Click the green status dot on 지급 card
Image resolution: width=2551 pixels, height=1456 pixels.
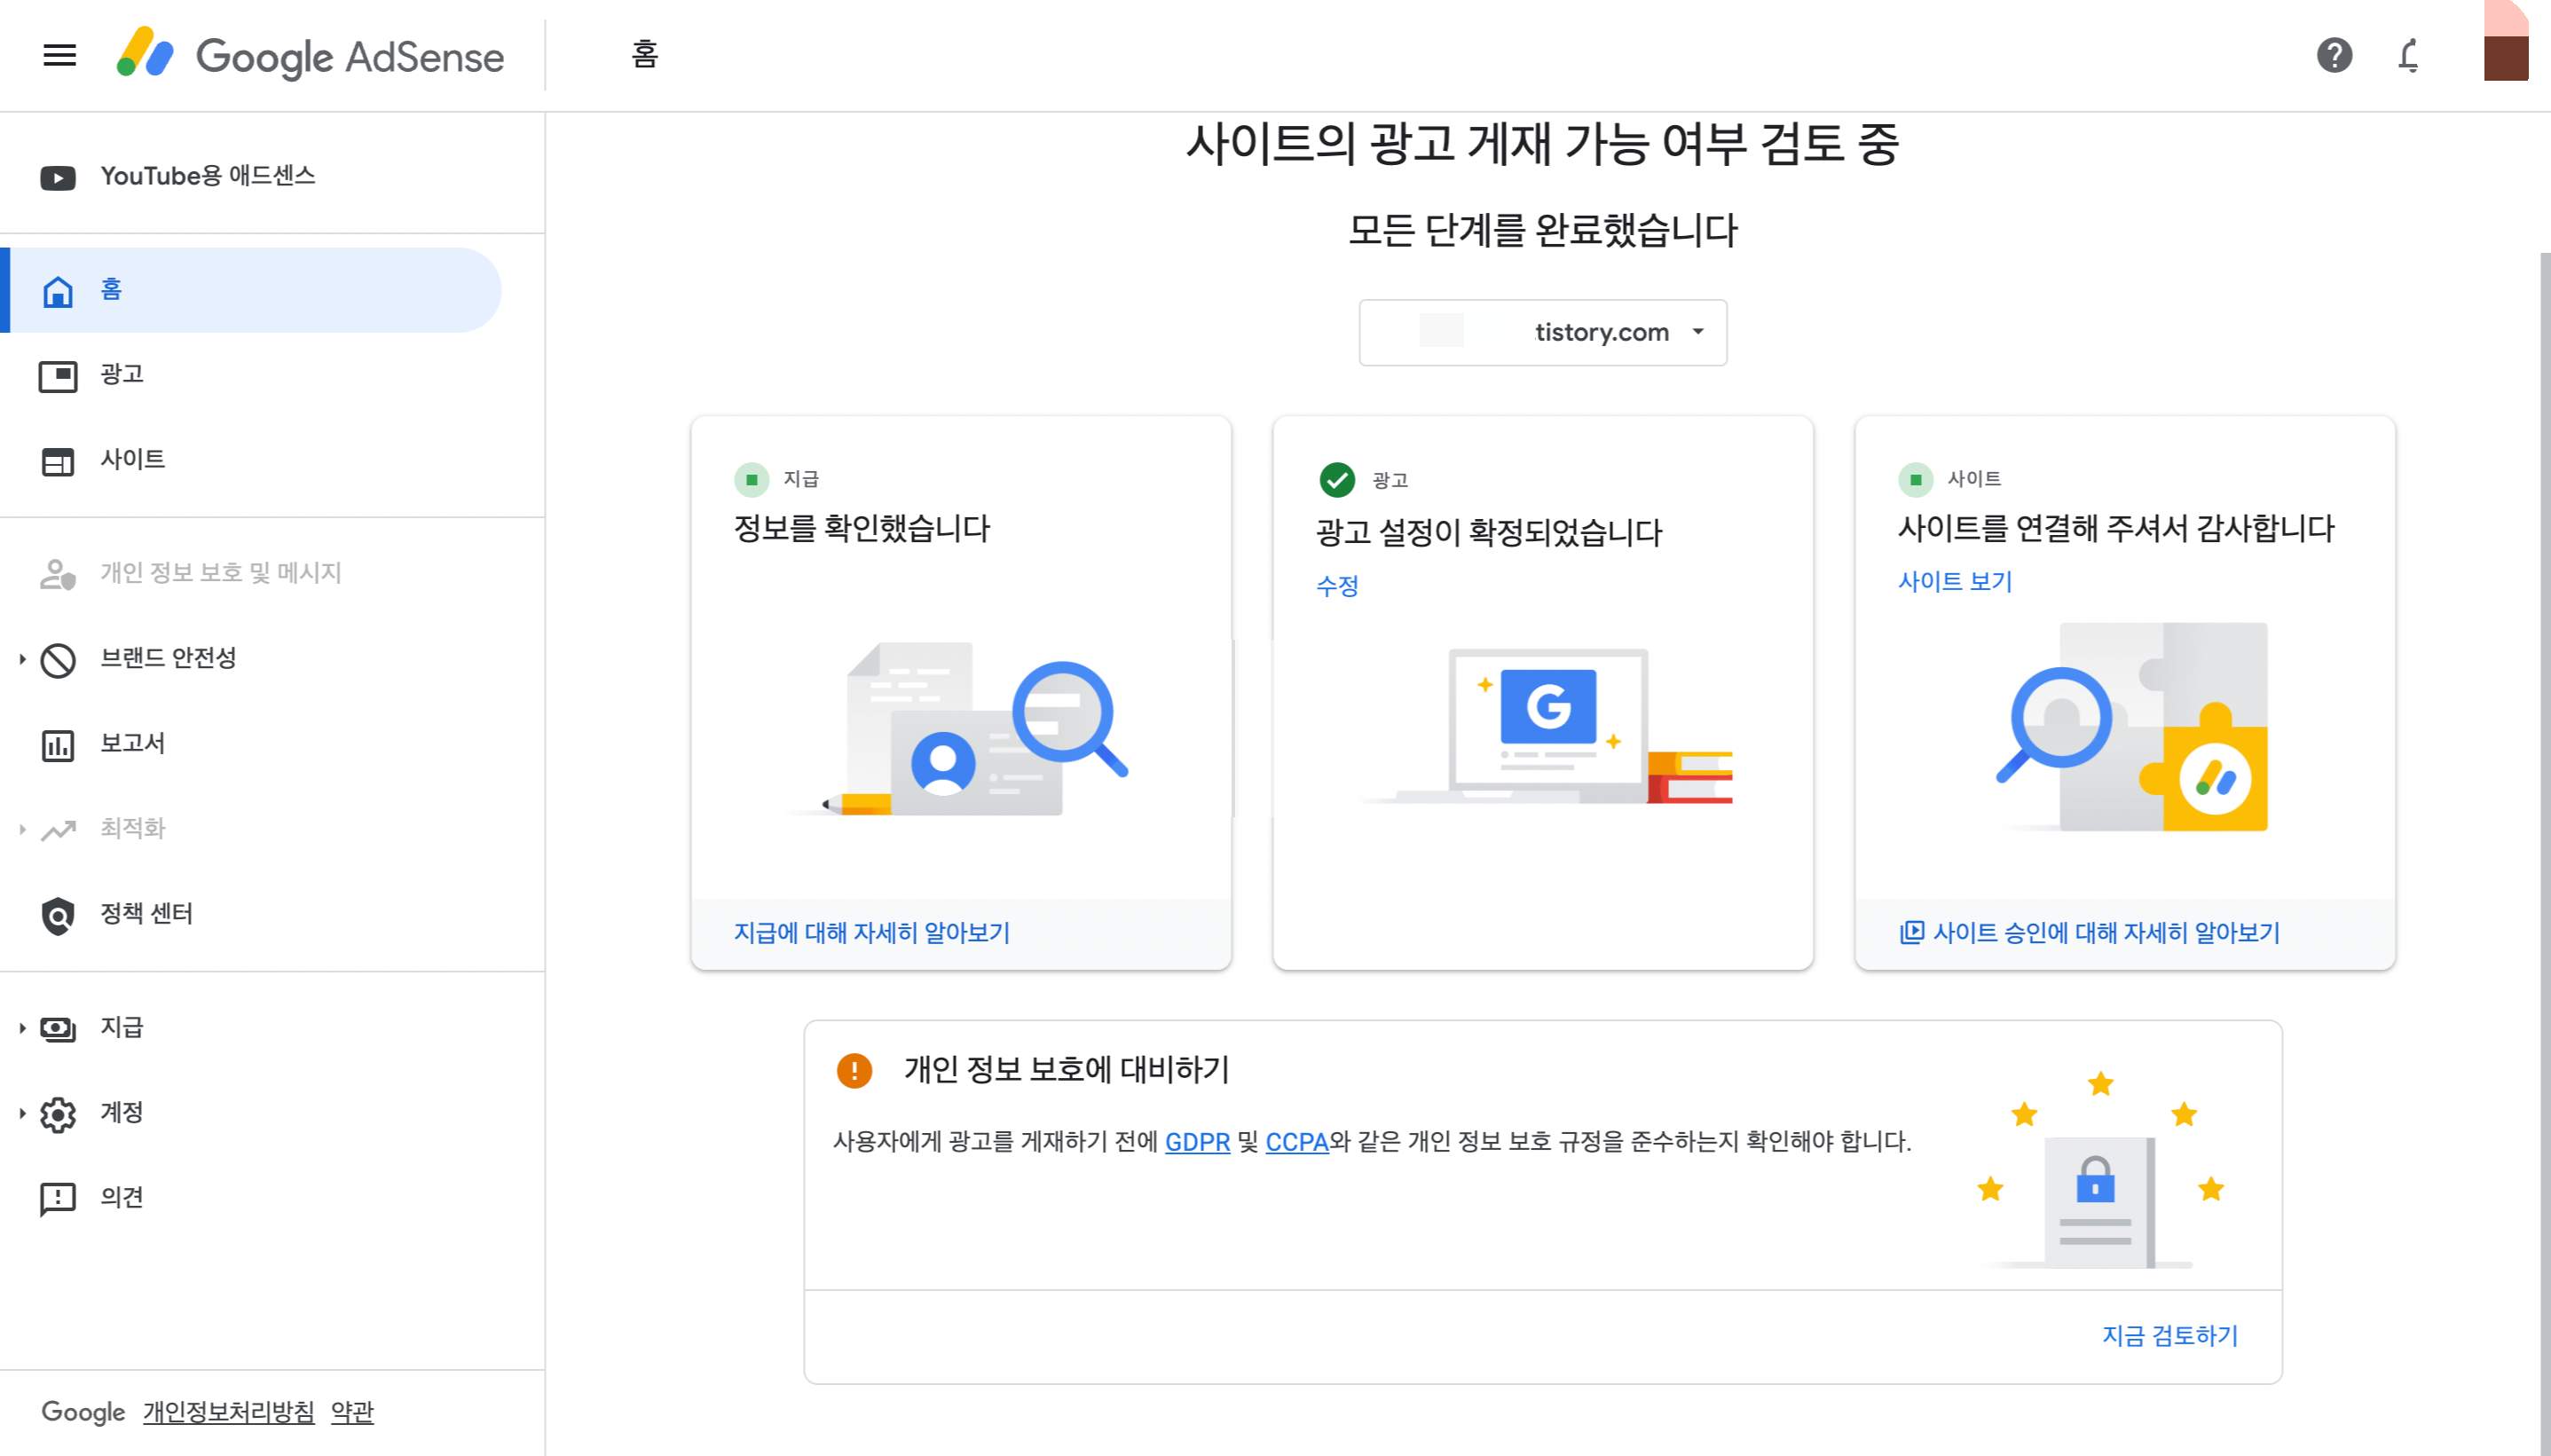point(751,480)
